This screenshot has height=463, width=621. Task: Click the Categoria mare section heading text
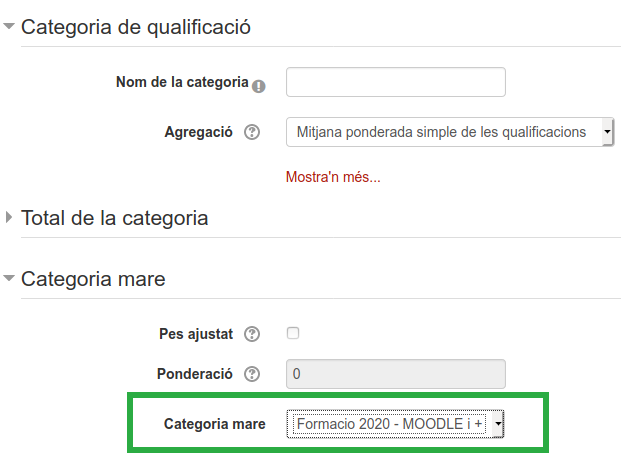pyautogui.click(x=93, y=280)
